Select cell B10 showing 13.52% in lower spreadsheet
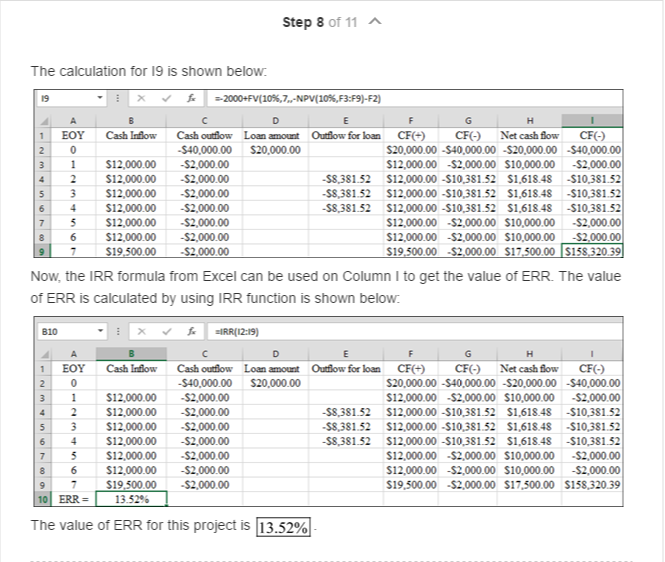The image size is (665, 562). 131,499
